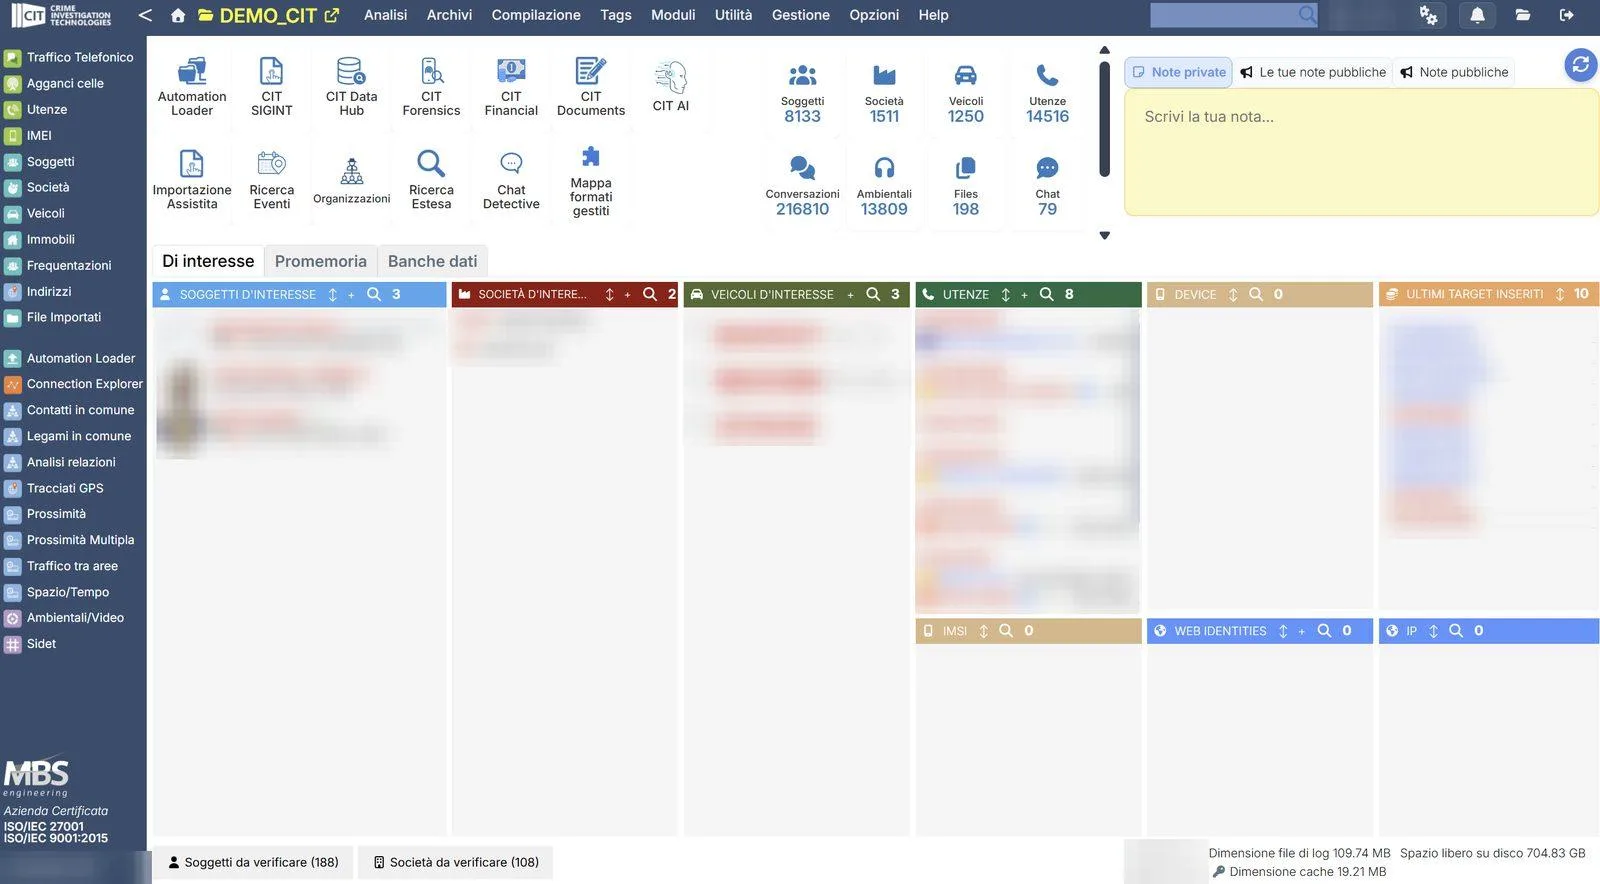1600x884 pixels.
Task: Open the Archivi menu
Action: (x=449, y=15)
